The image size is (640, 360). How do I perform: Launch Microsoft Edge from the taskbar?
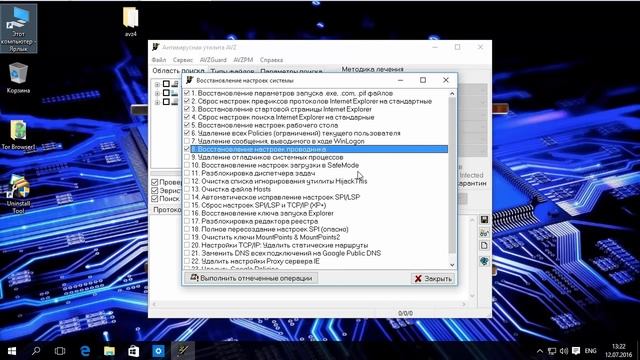[x=85, y=351]
